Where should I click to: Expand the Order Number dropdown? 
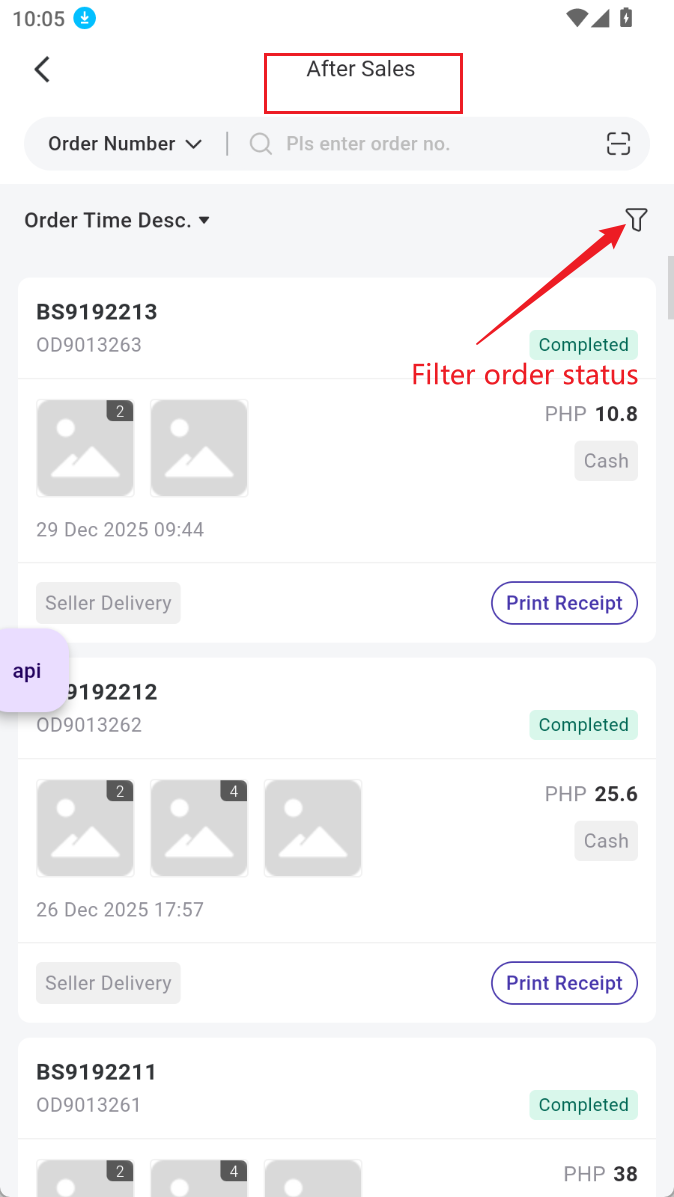(125, 144)
